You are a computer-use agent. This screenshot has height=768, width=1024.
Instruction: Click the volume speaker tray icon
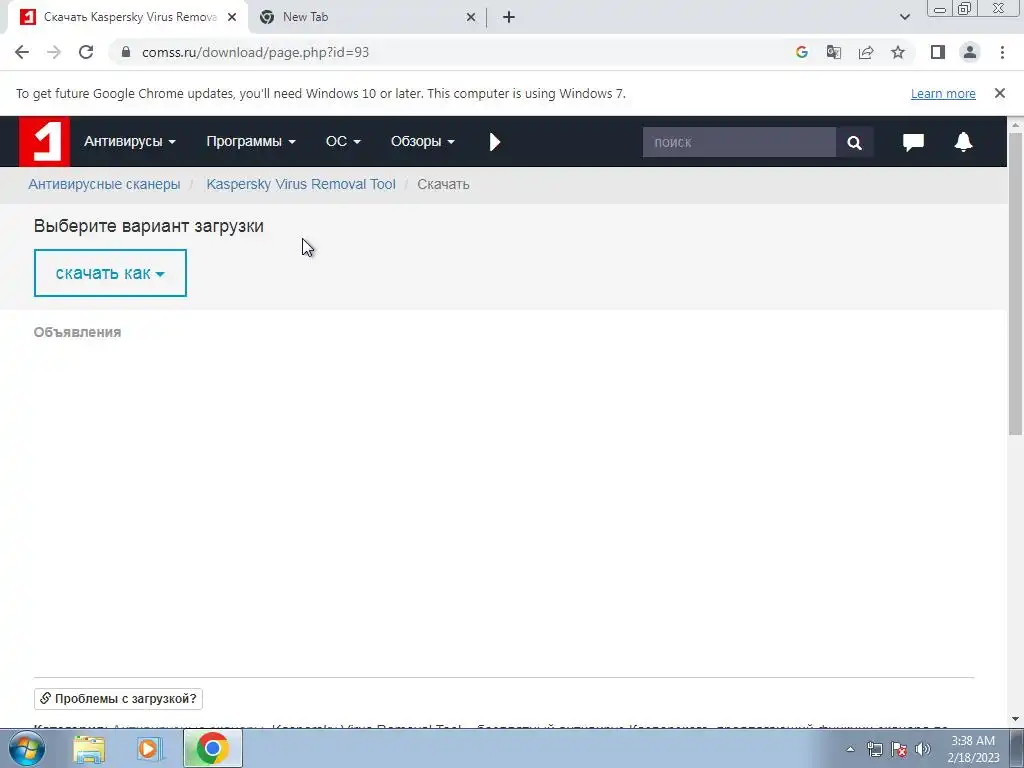(923, 749)
